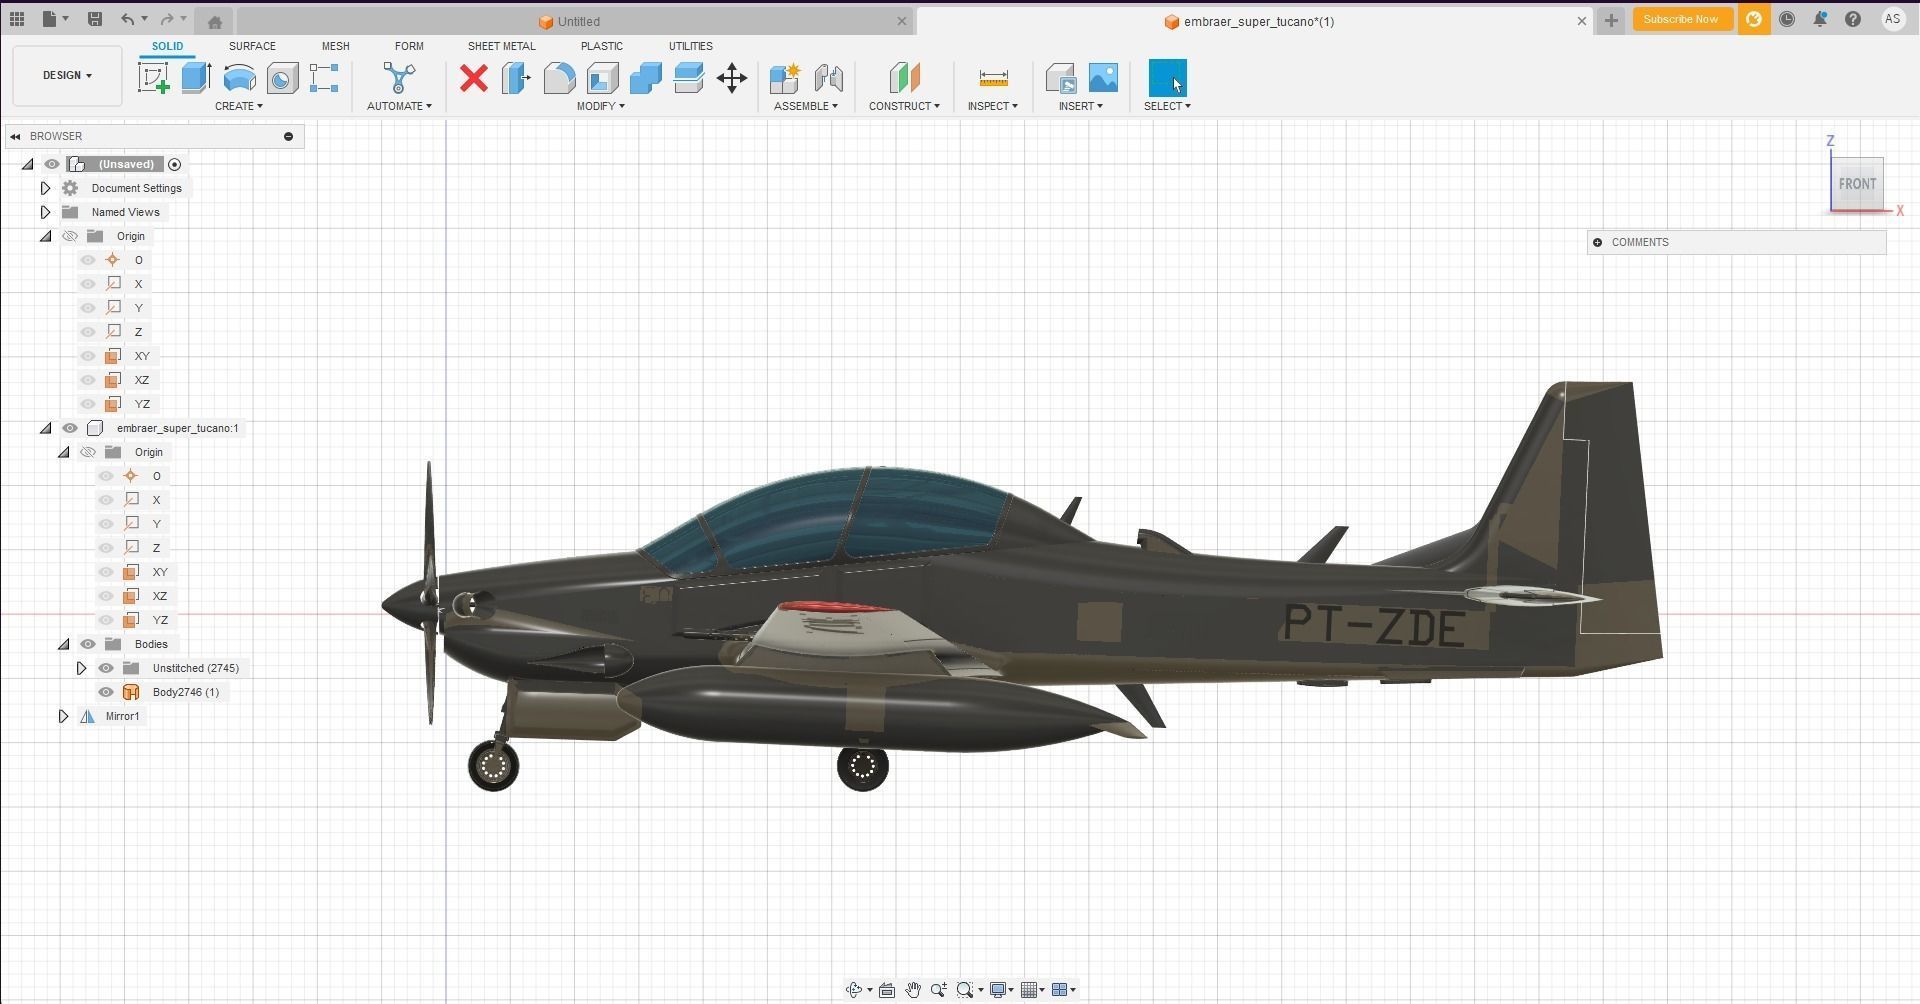1920x1004 pixels.
Task: Toggle visibility of embraer_super_tucano:1 component
Action: [70, 428]
